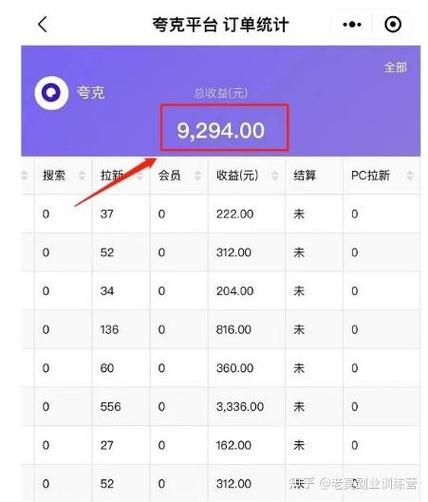Open the three-dot more menu
This screenshot has width=428, height=502.
352,25
